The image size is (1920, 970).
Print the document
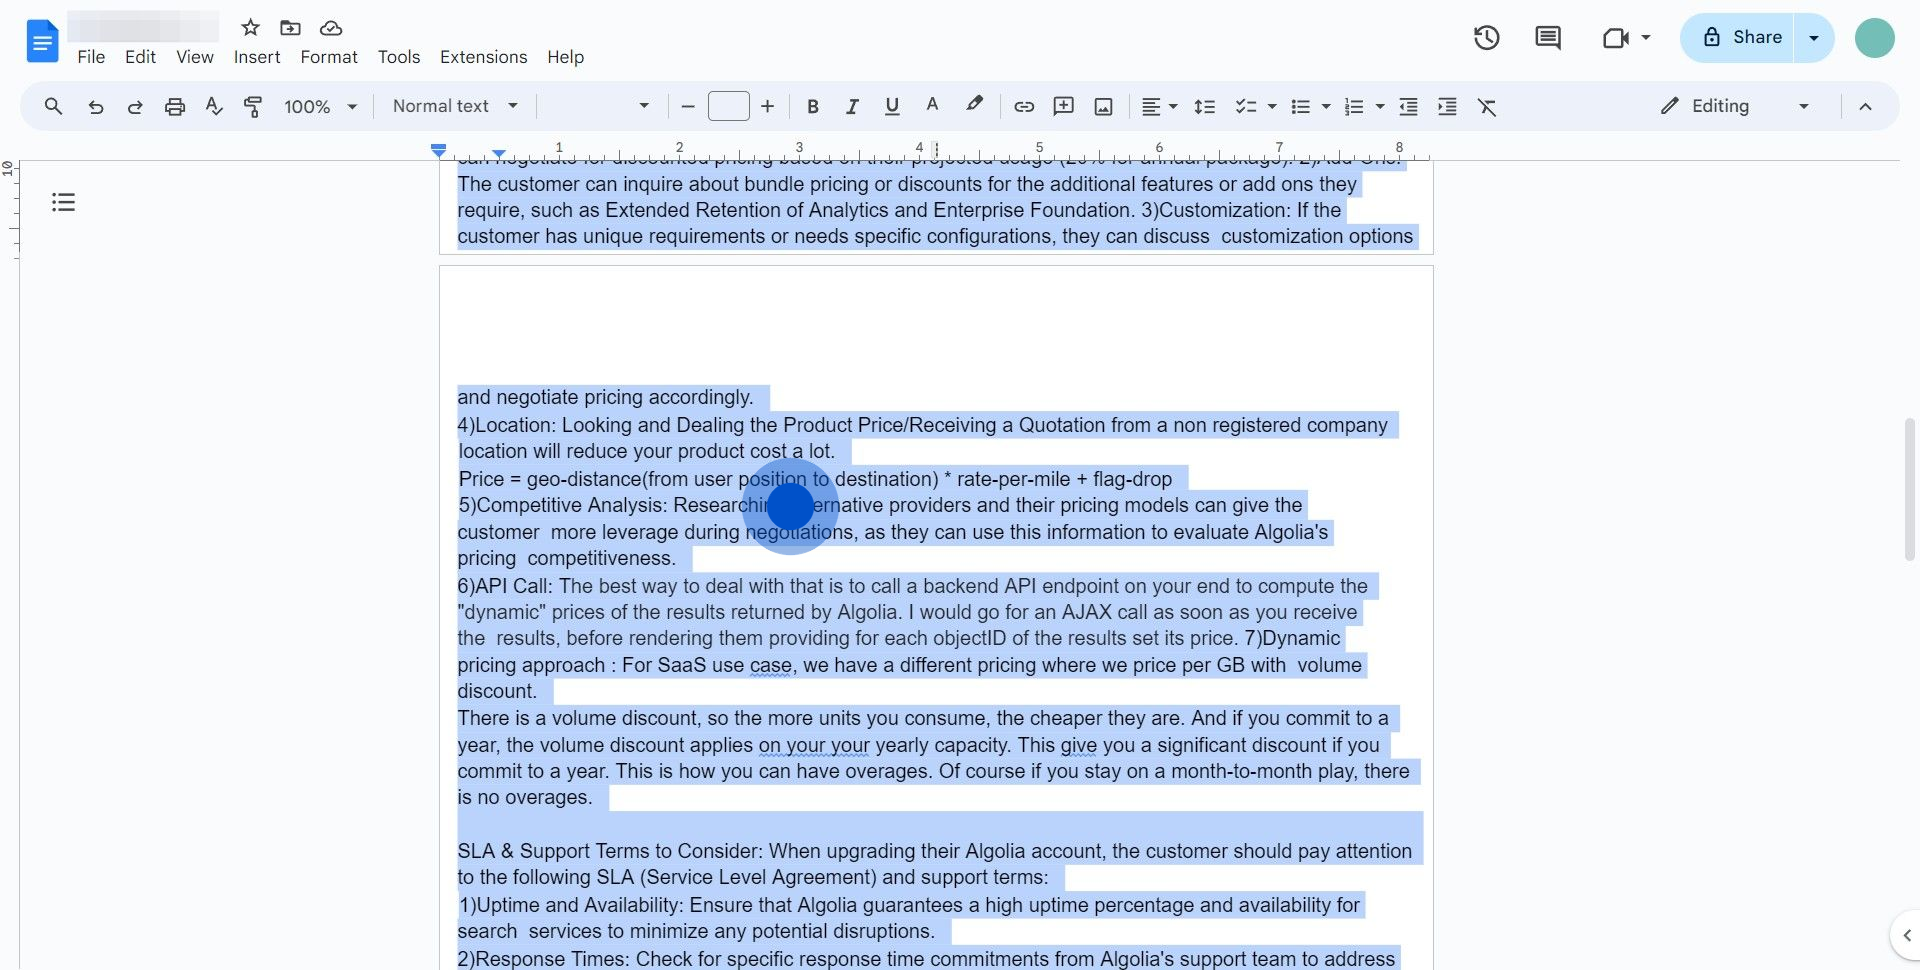tap(175, 106)
